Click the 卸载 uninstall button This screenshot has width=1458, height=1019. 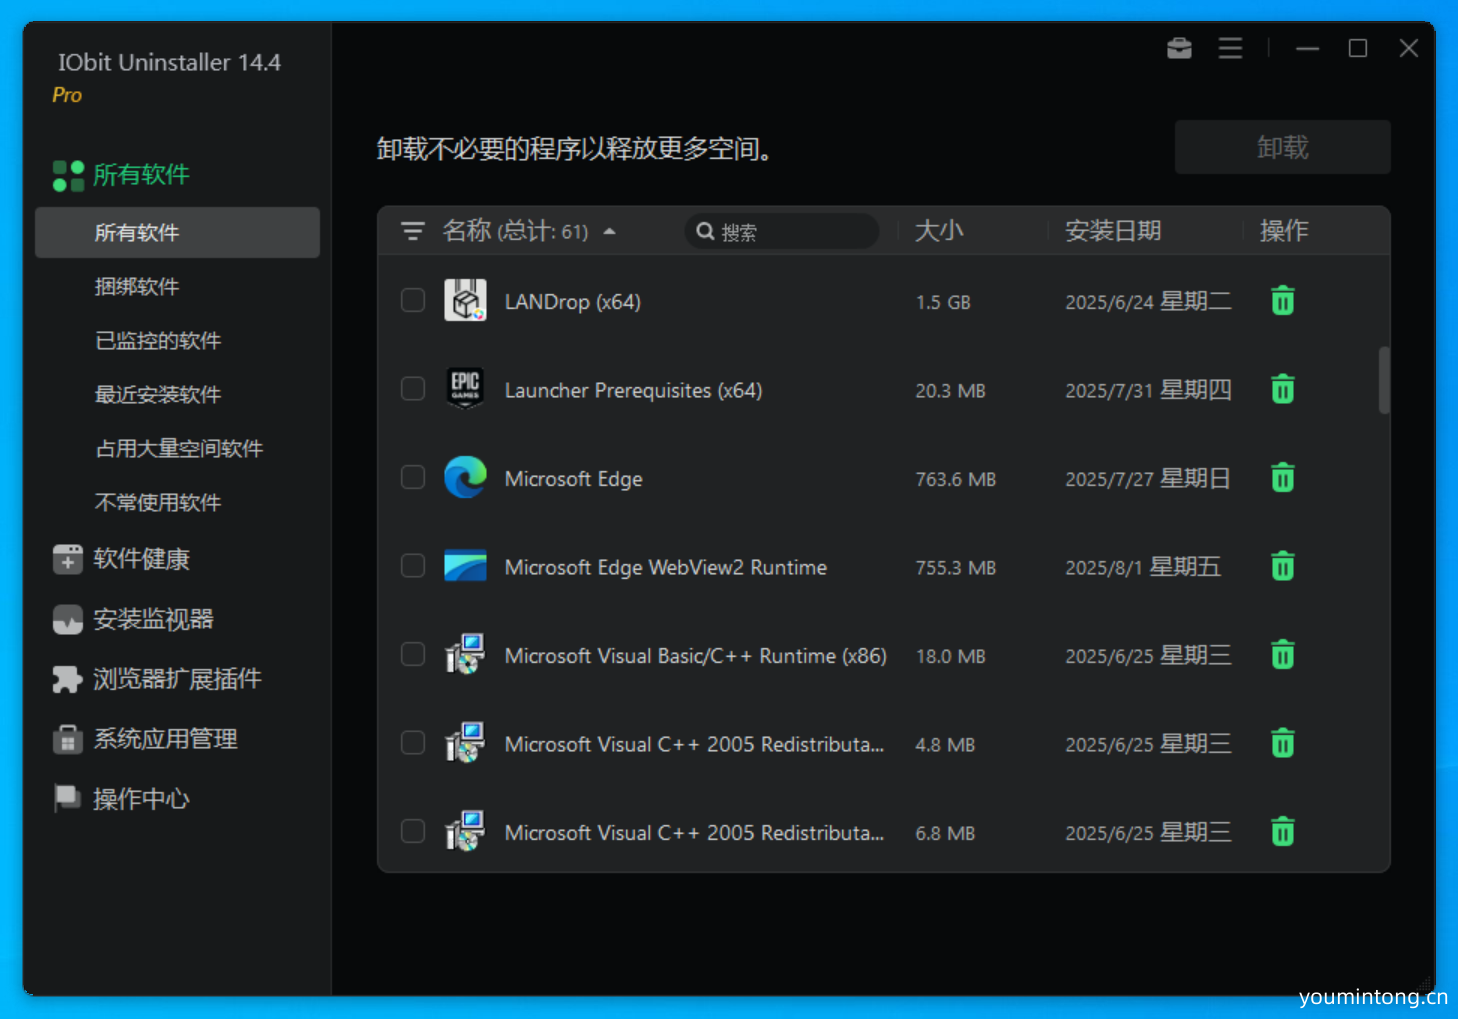(1282, 147)
